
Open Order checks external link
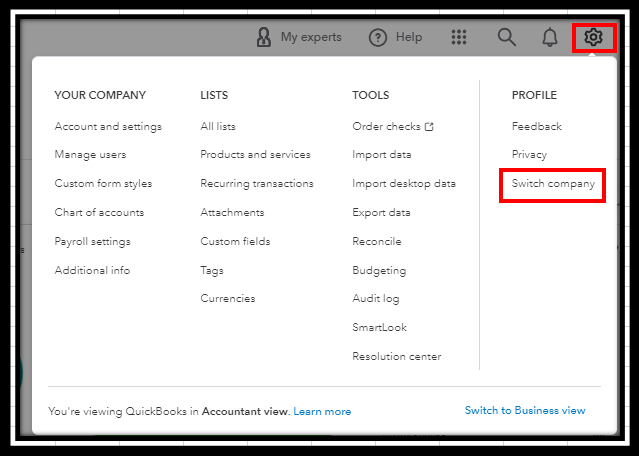(393, 127)
